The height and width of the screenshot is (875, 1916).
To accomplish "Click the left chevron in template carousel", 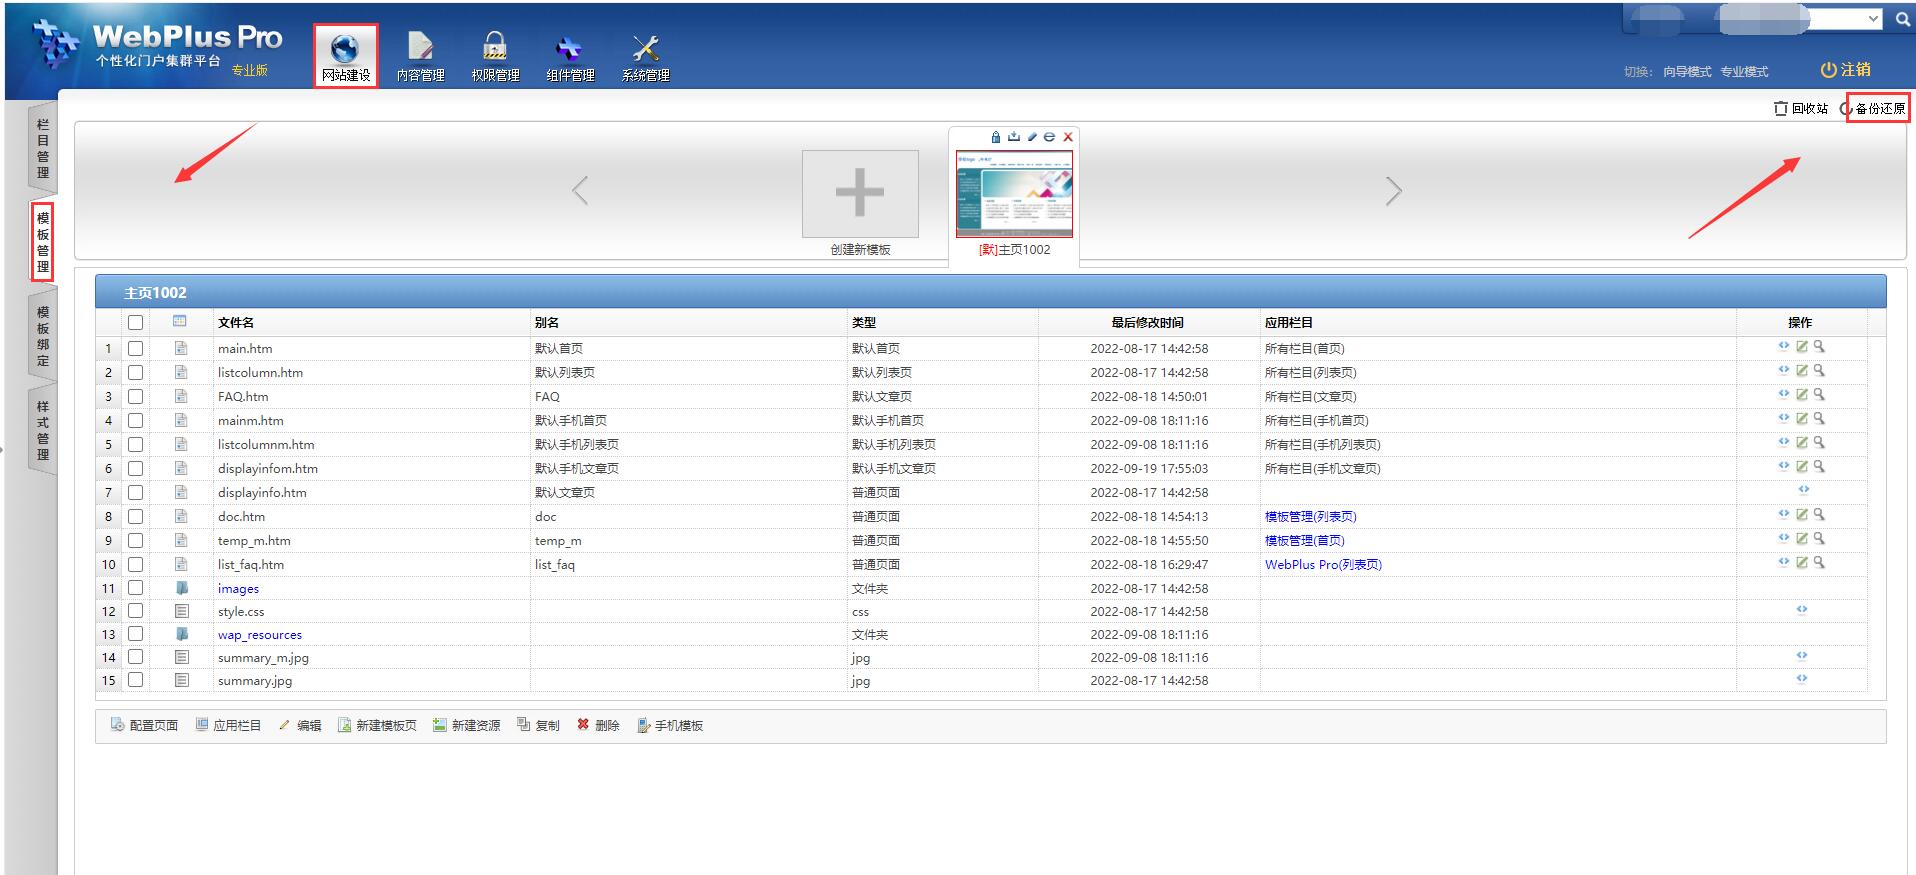I will tap(580, 191).
